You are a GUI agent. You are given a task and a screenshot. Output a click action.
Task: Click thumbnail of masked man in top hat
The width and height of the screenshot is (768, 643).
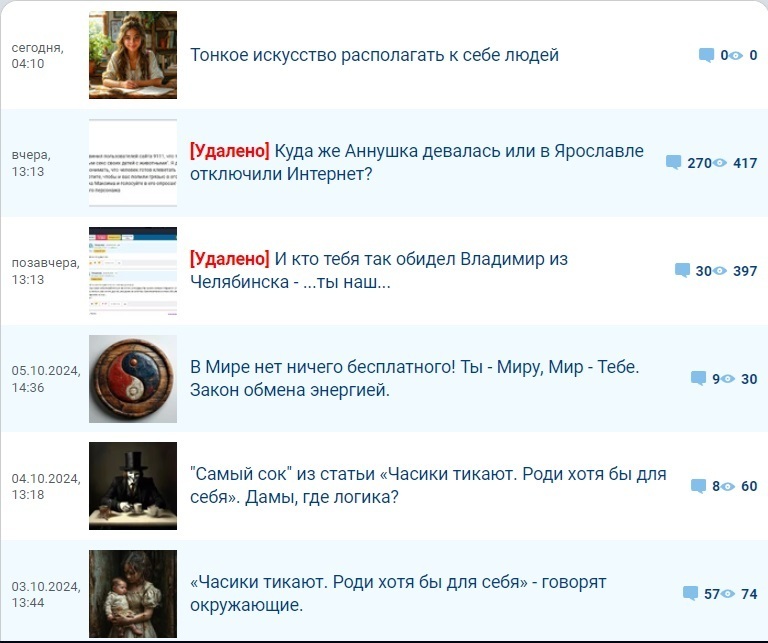tap(133, 486)
